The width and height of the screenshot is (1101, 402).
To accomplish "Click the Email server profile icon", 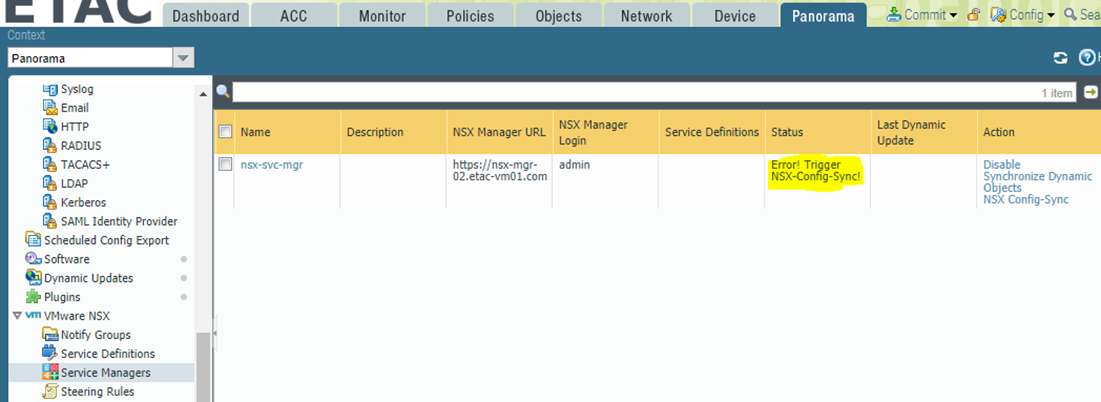I will pos(50,108).
